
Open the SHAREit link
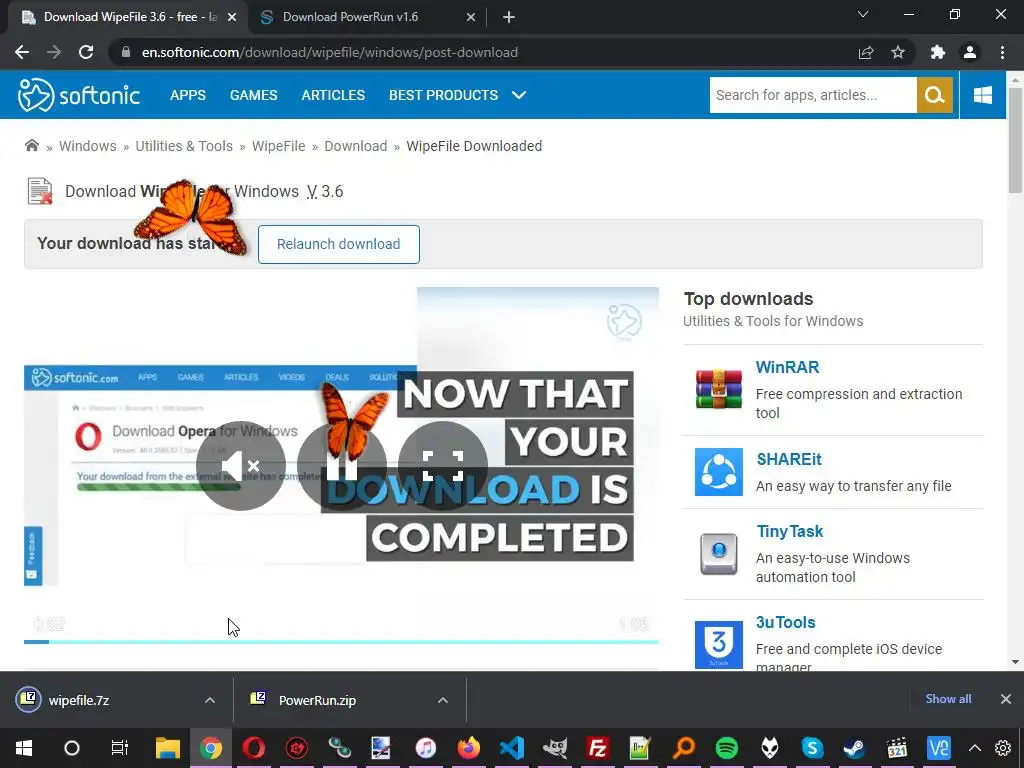(789, 459)
